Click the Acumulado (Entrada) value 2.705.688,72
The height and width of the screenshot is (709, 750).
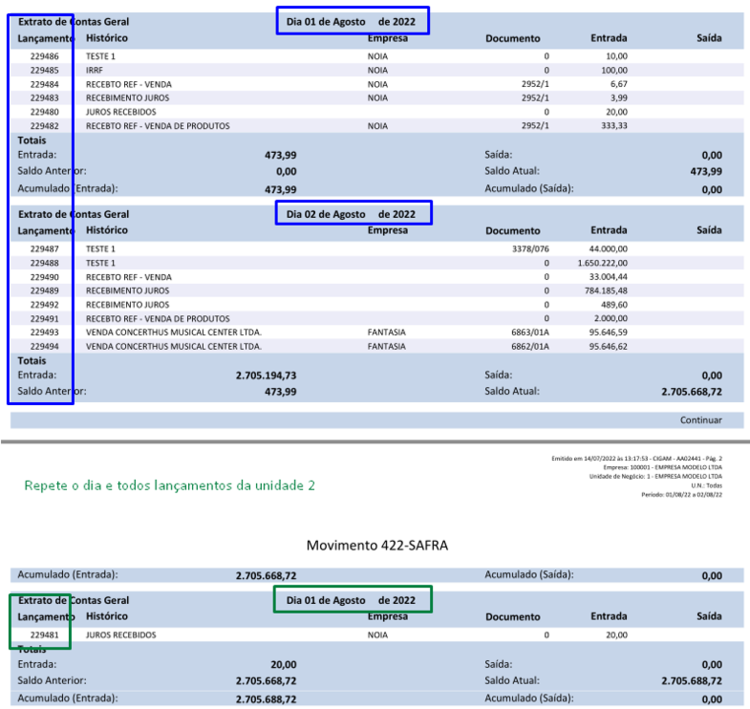tap(266, 699)
